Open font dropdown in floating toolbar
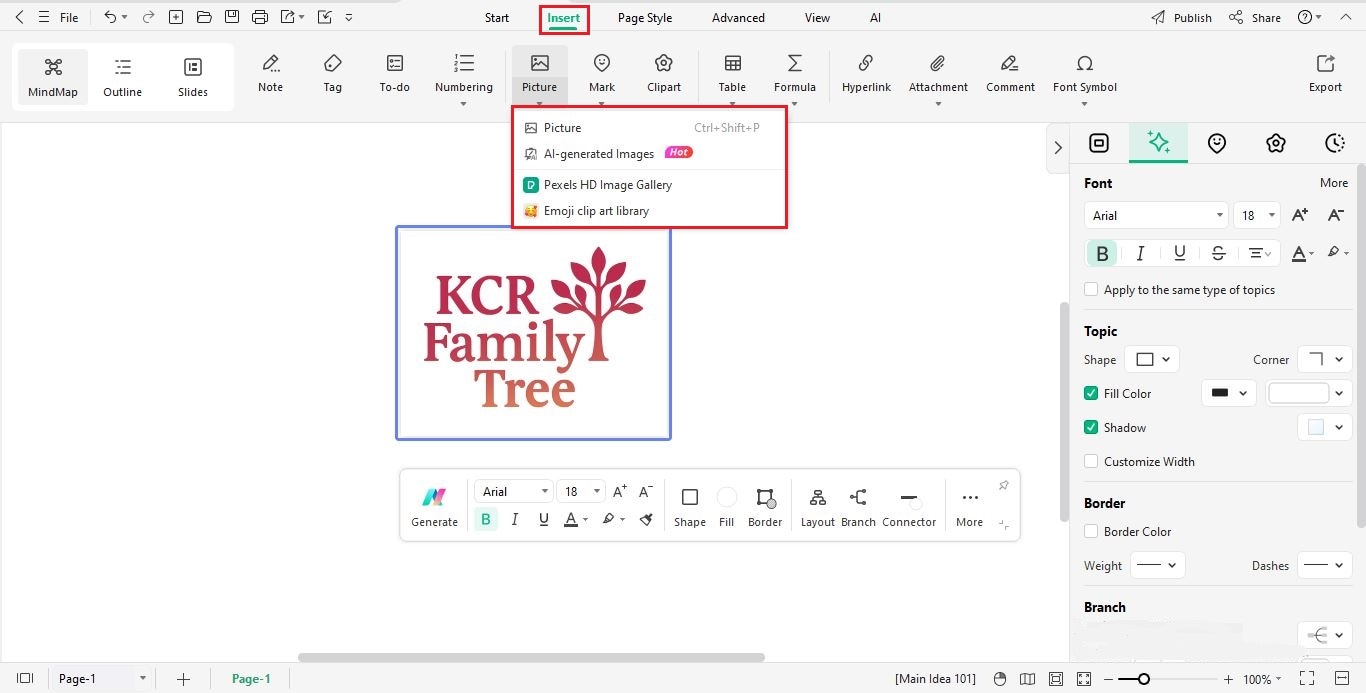 514,491
